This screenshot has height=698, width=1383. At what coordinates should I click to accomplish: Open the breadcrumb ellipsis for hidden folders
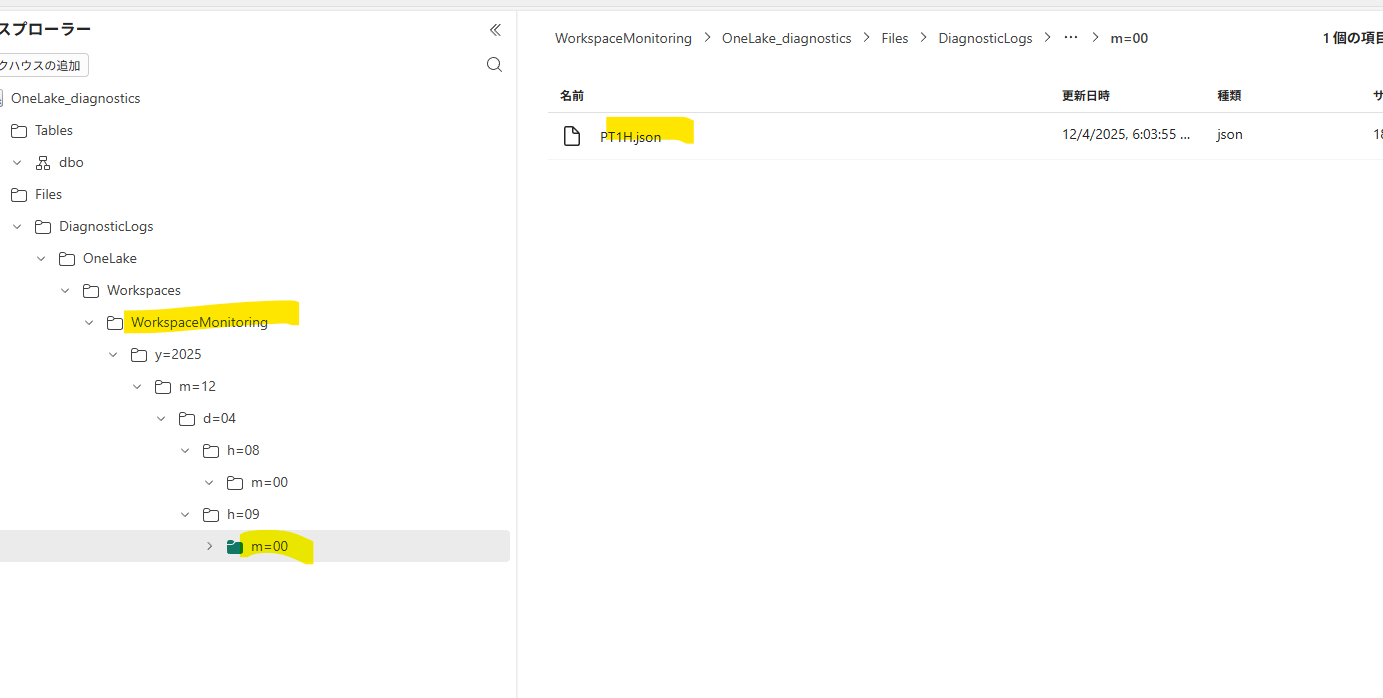[1071, 37]
